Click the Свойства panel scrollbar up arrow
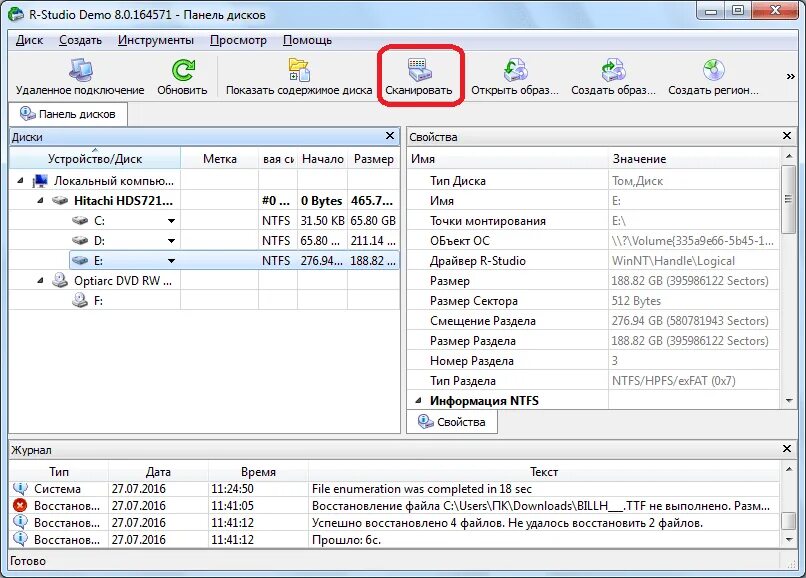Viewport: 806px width, 578px height. point(788,155)
